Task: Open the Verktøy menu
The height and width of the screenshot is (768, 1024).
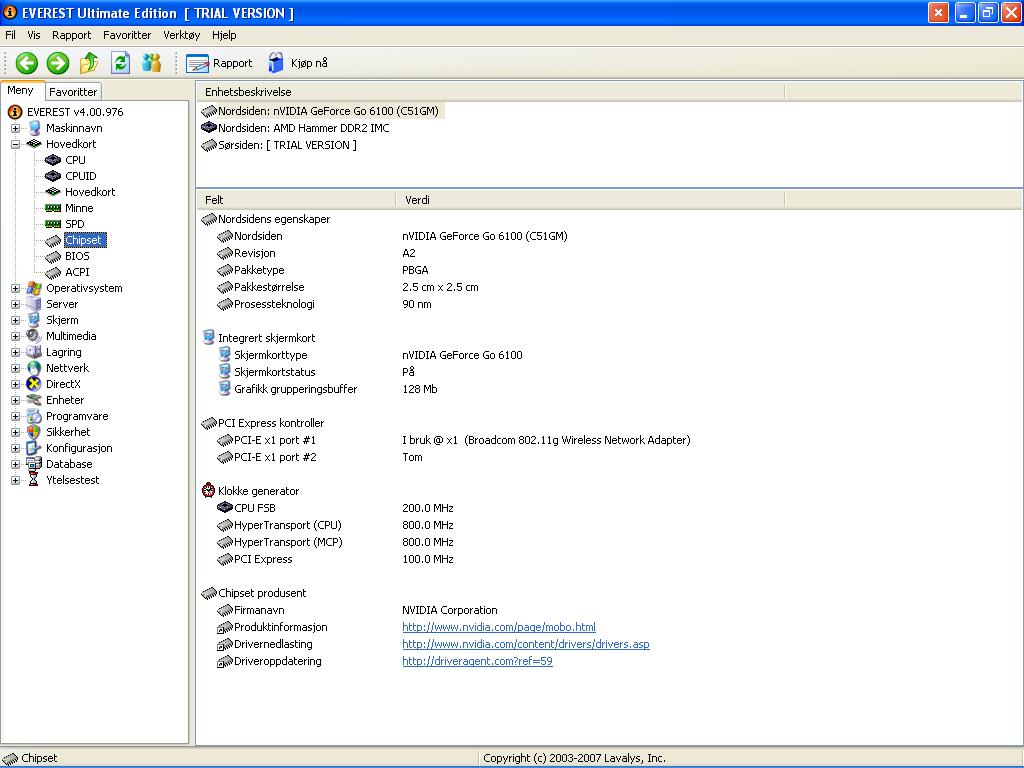Action: coord(182,35)
